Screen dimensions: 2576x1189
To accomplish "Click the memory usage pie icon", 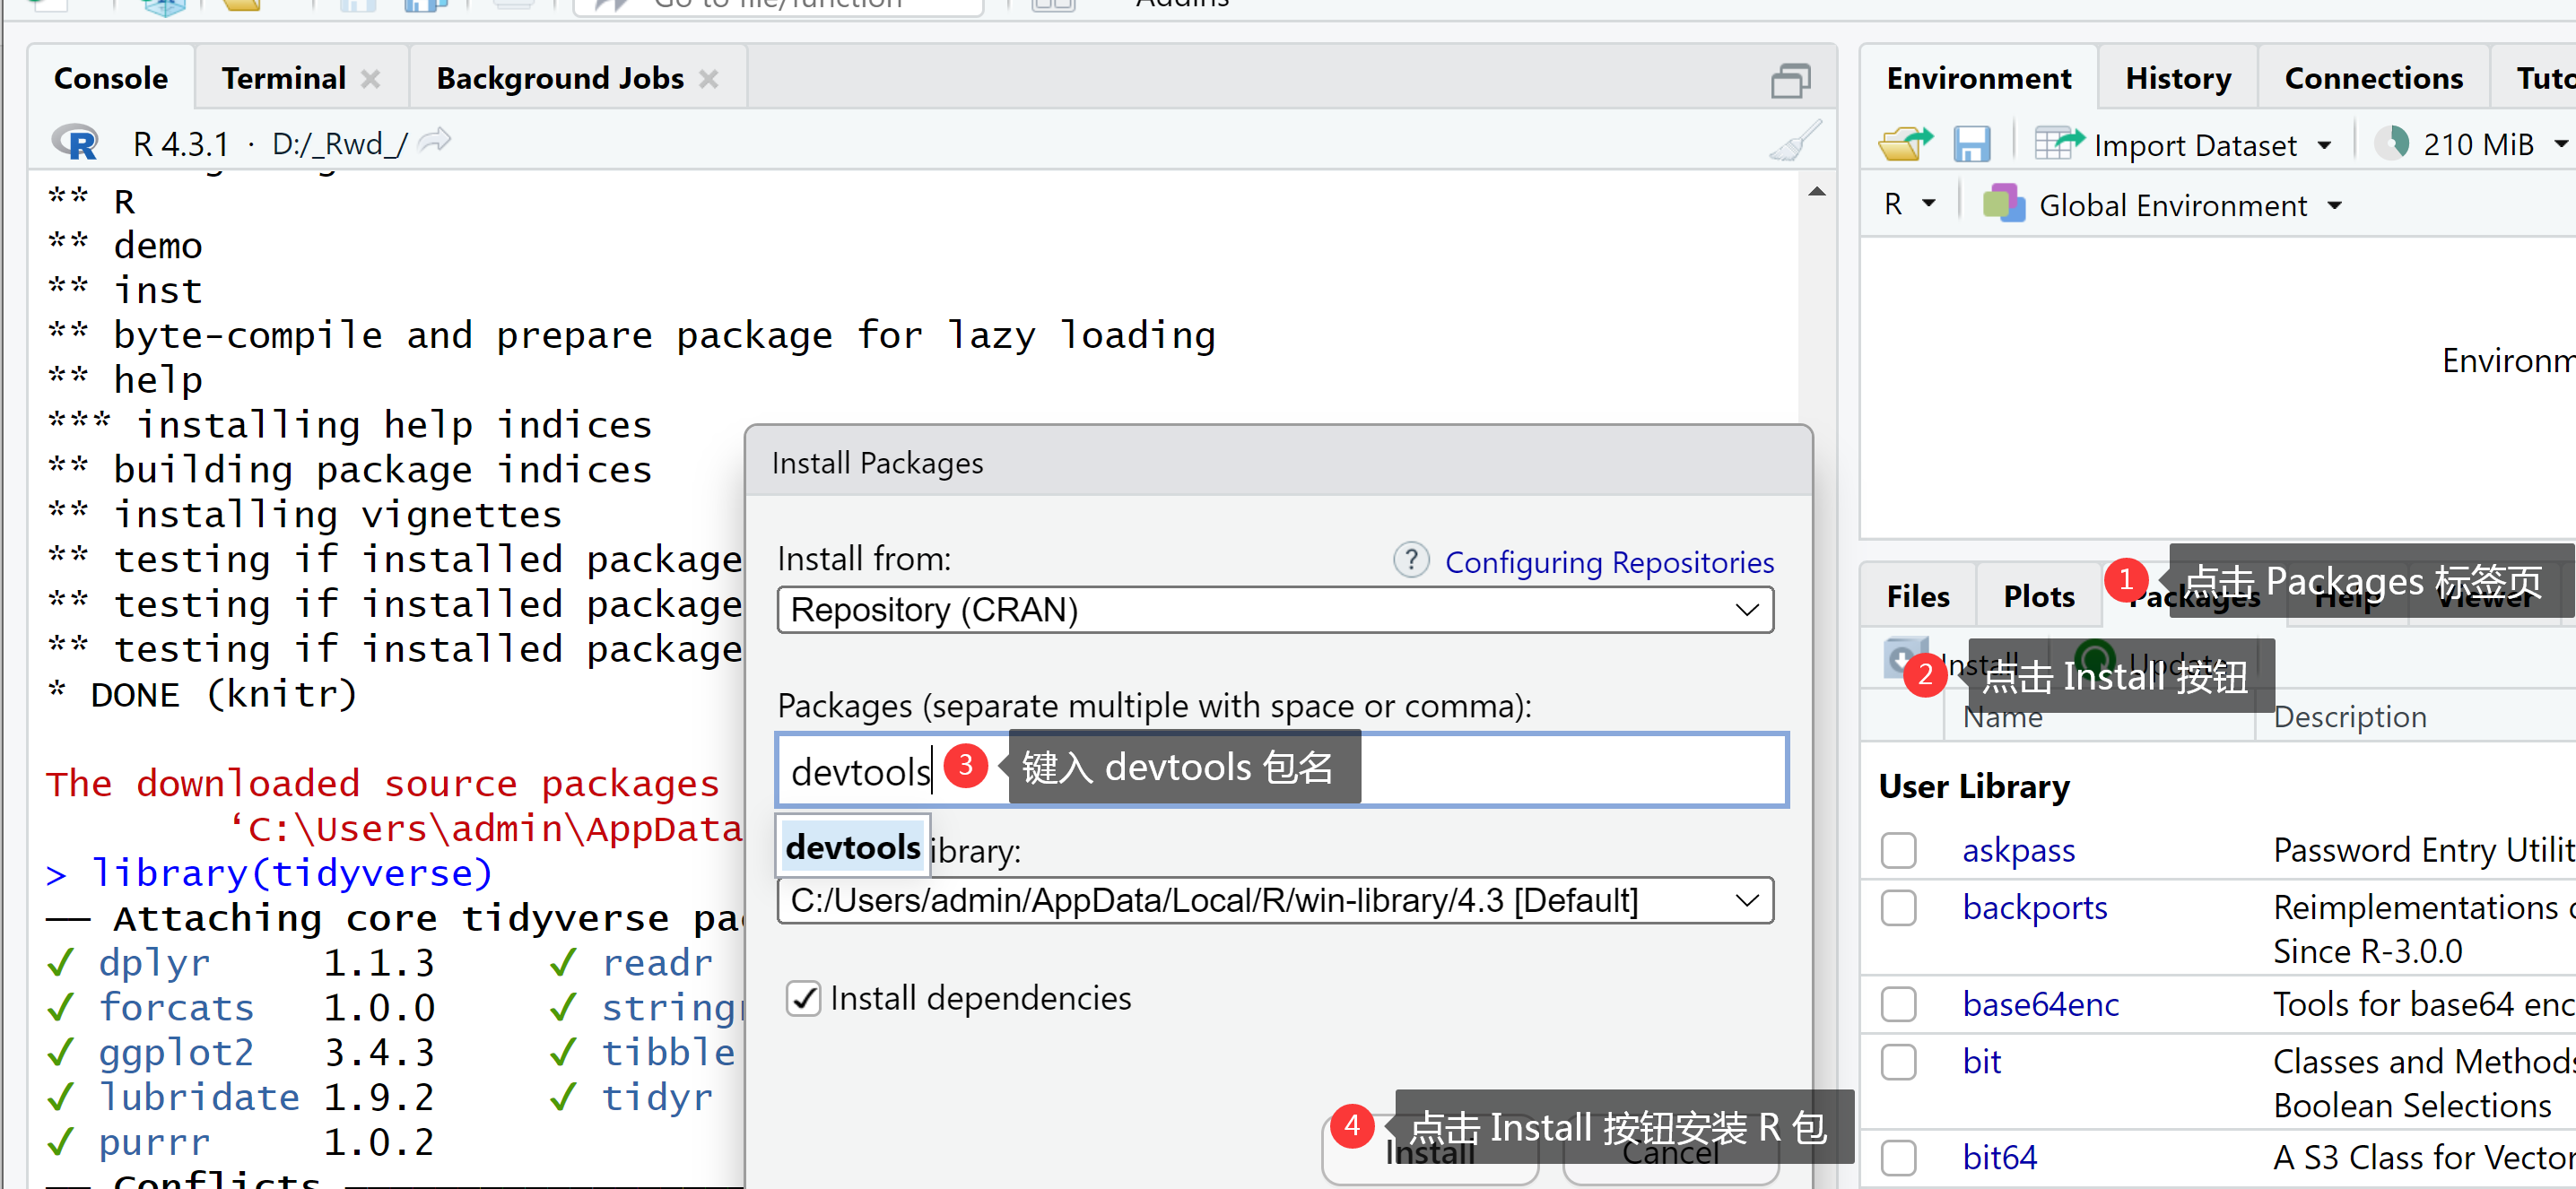I will [2392, 143].
